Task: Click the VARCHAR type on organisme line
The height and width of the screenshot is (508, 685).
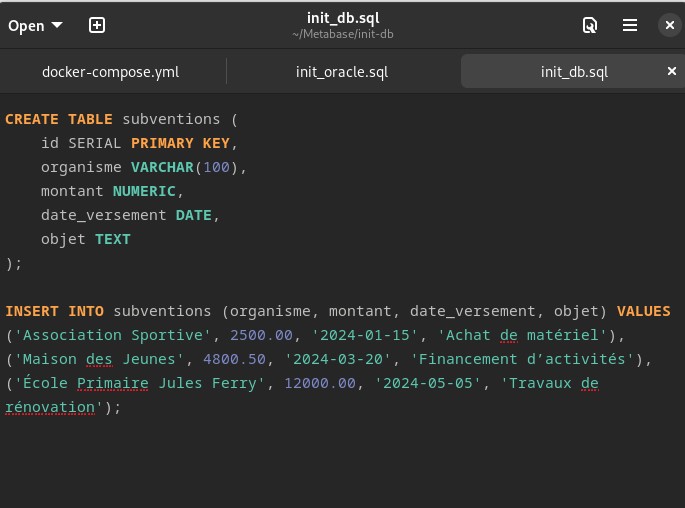Action: 160,167
